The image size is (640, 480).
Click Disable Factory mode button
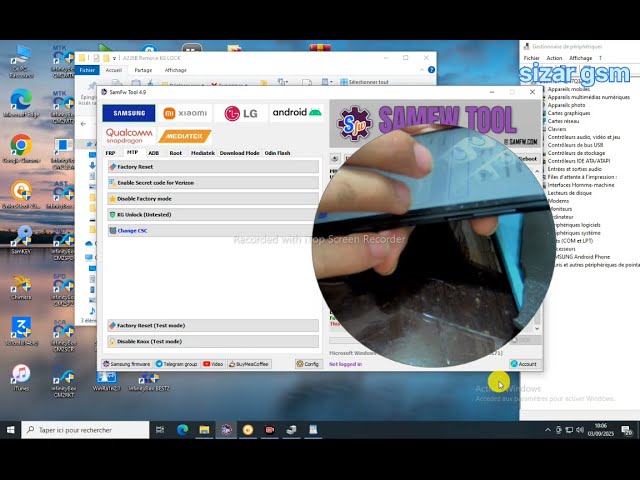point(213,198)
